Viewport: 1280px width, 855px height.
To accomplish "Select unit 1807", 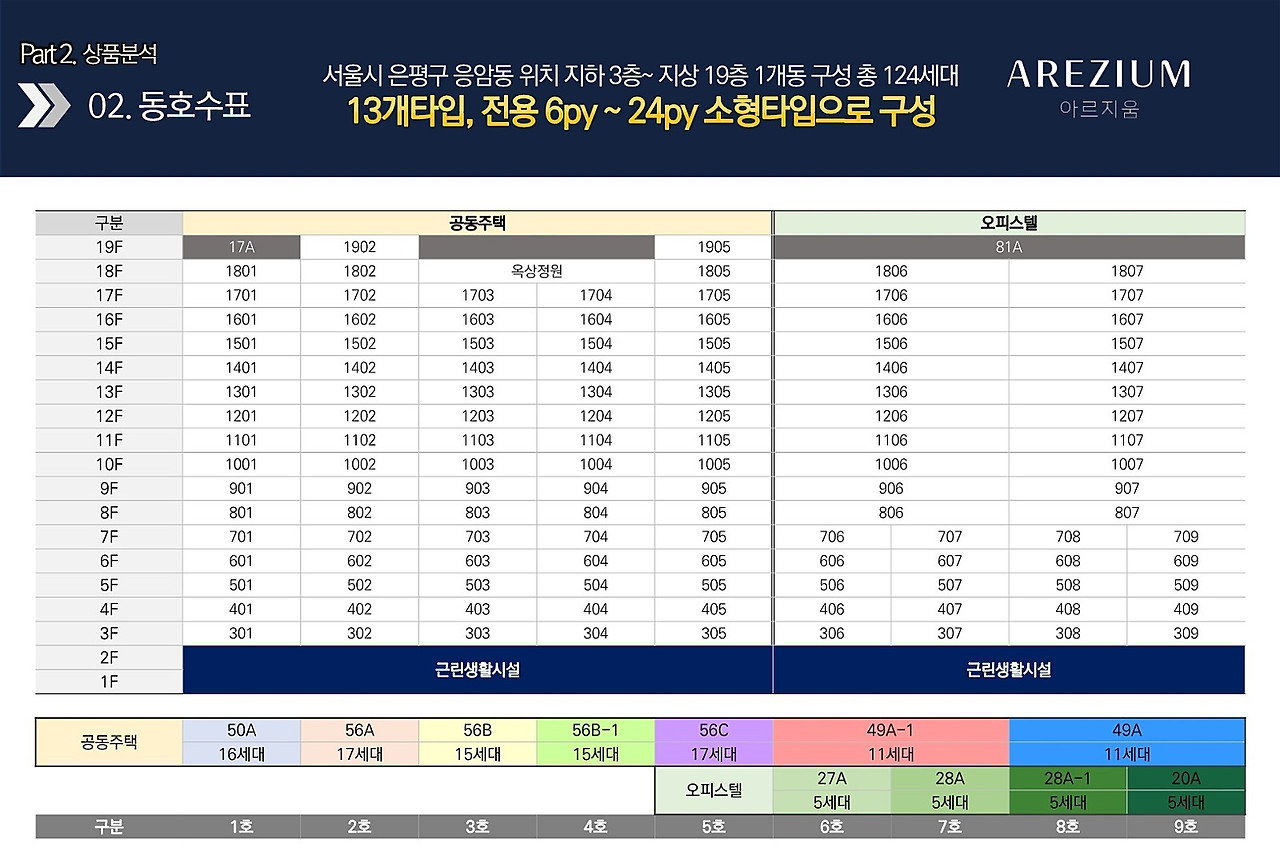I will click(1127, 271).
